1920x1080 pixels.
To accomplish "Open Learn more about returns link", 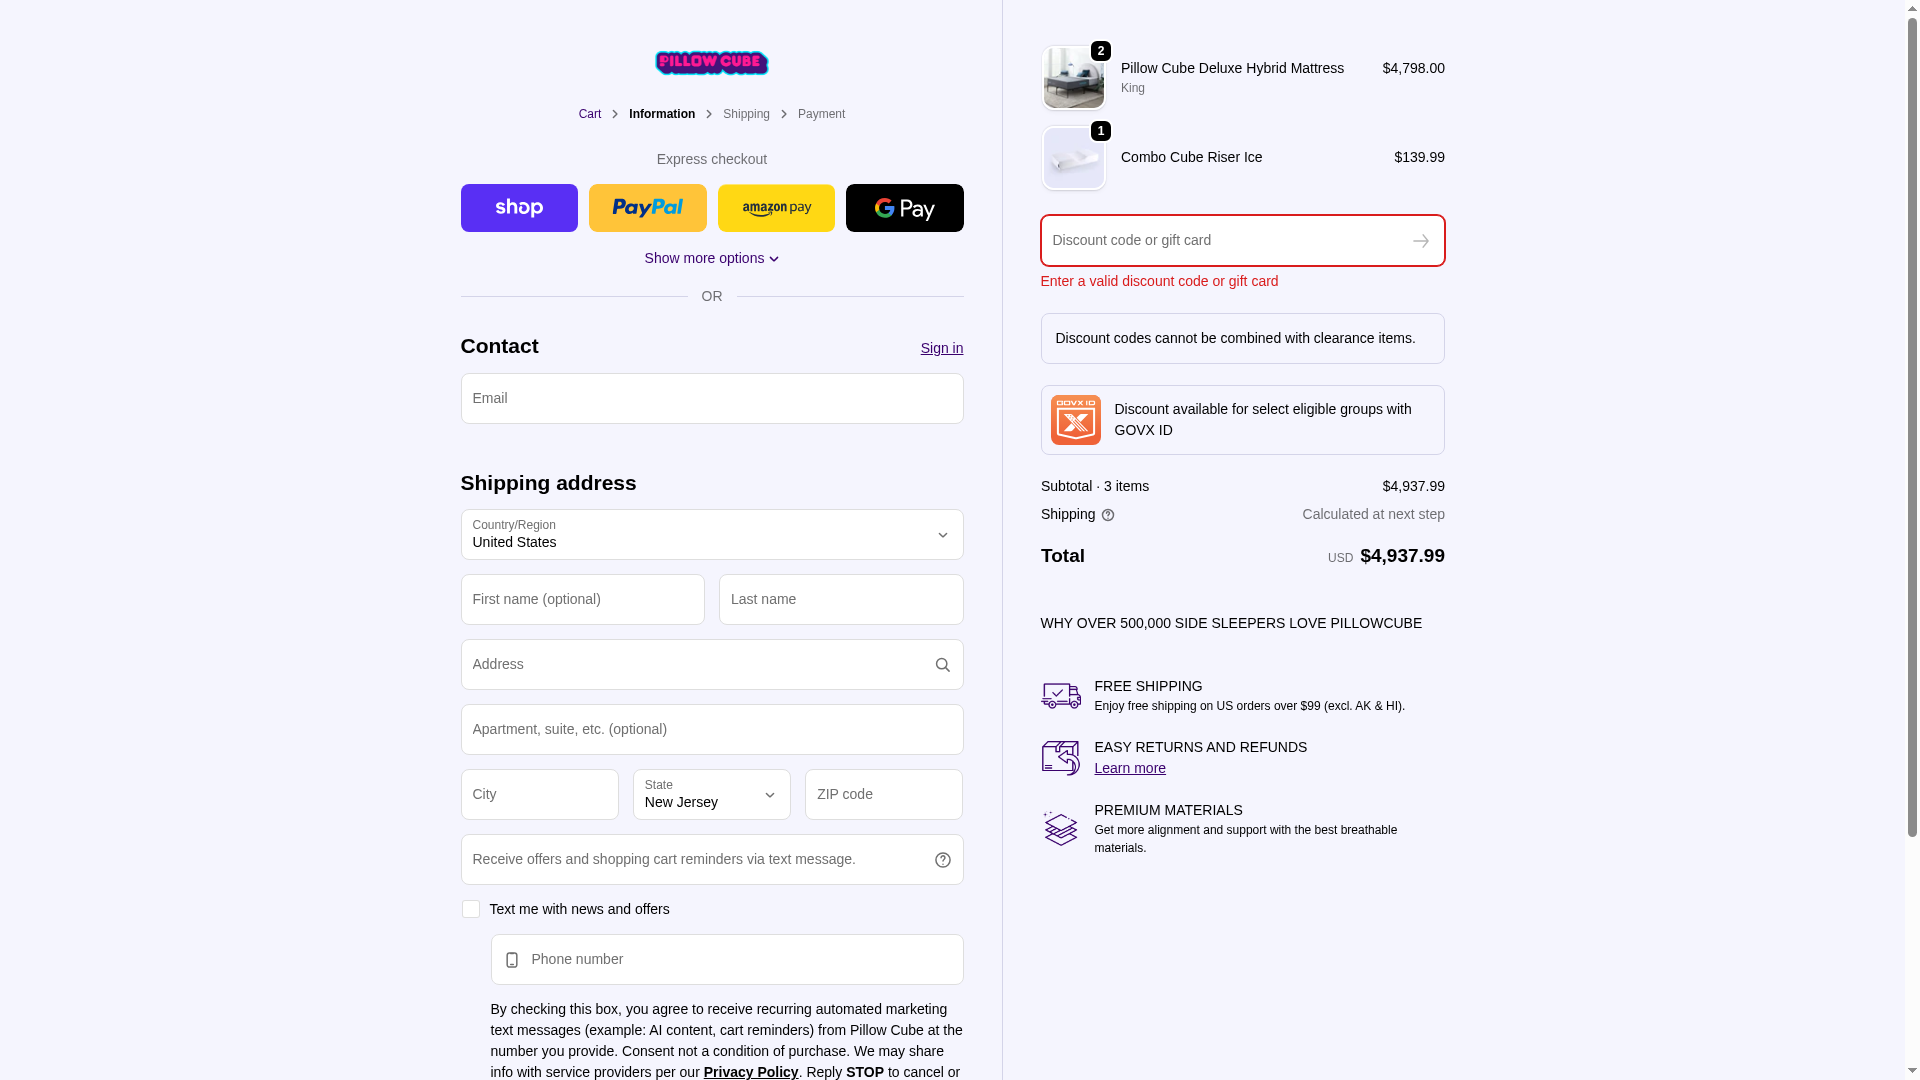I will click(1129, 768).
